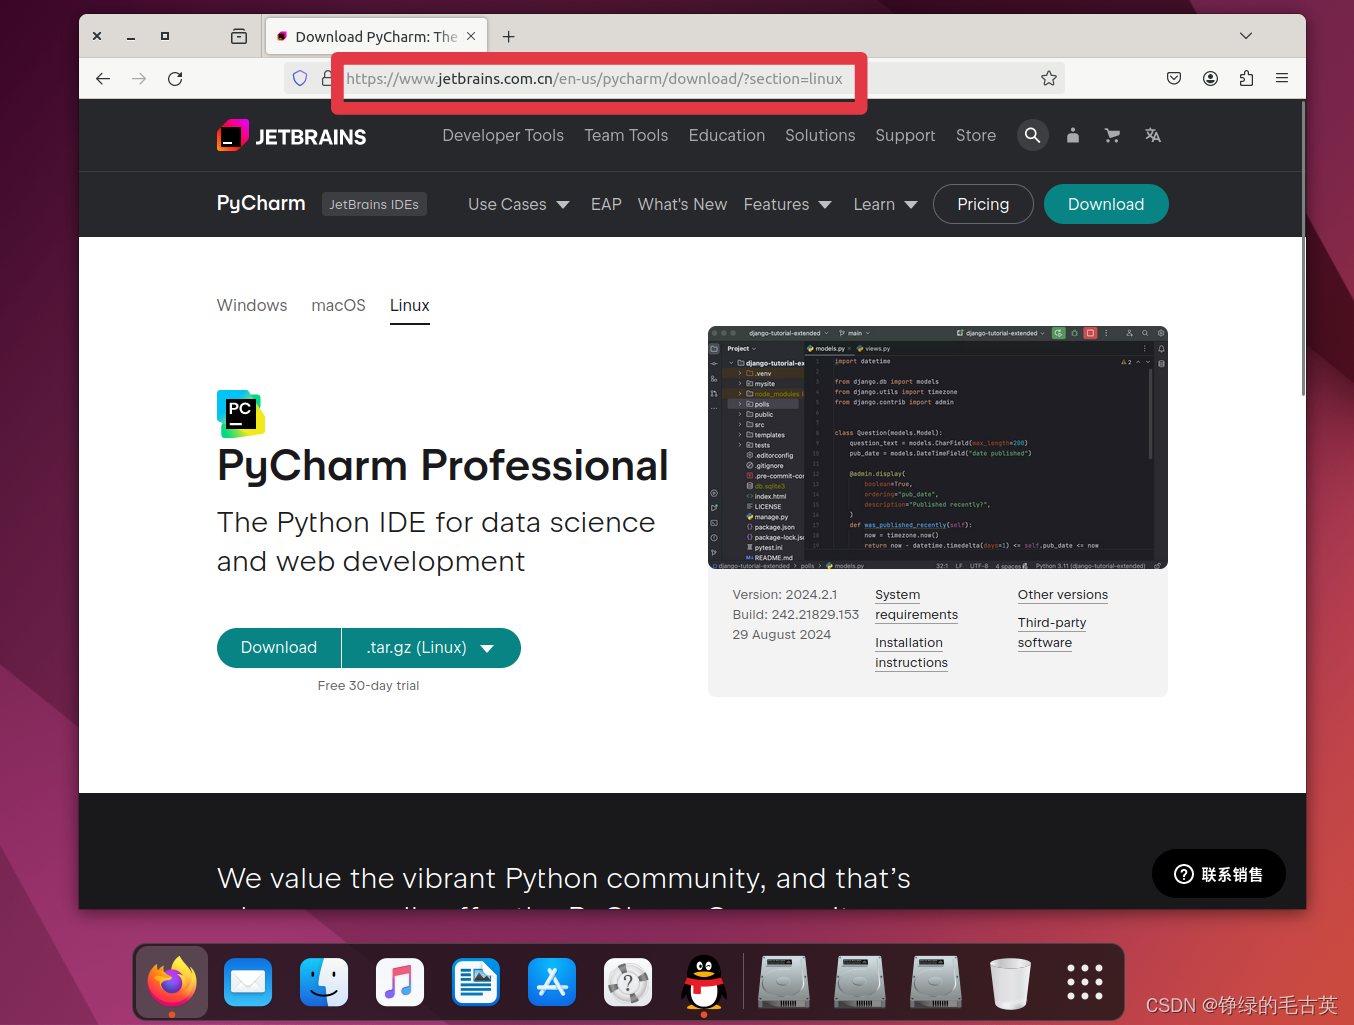Expand the Use Cases dropdown
The height and width of the screenshot is (1025, 1354).
coord(519,204)
